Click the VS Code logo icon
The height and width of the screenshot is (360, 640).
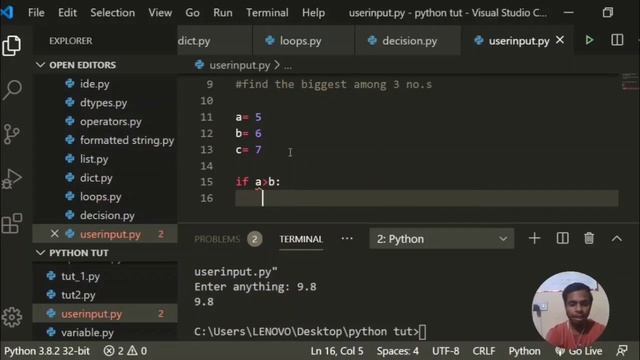click(8, 12)
